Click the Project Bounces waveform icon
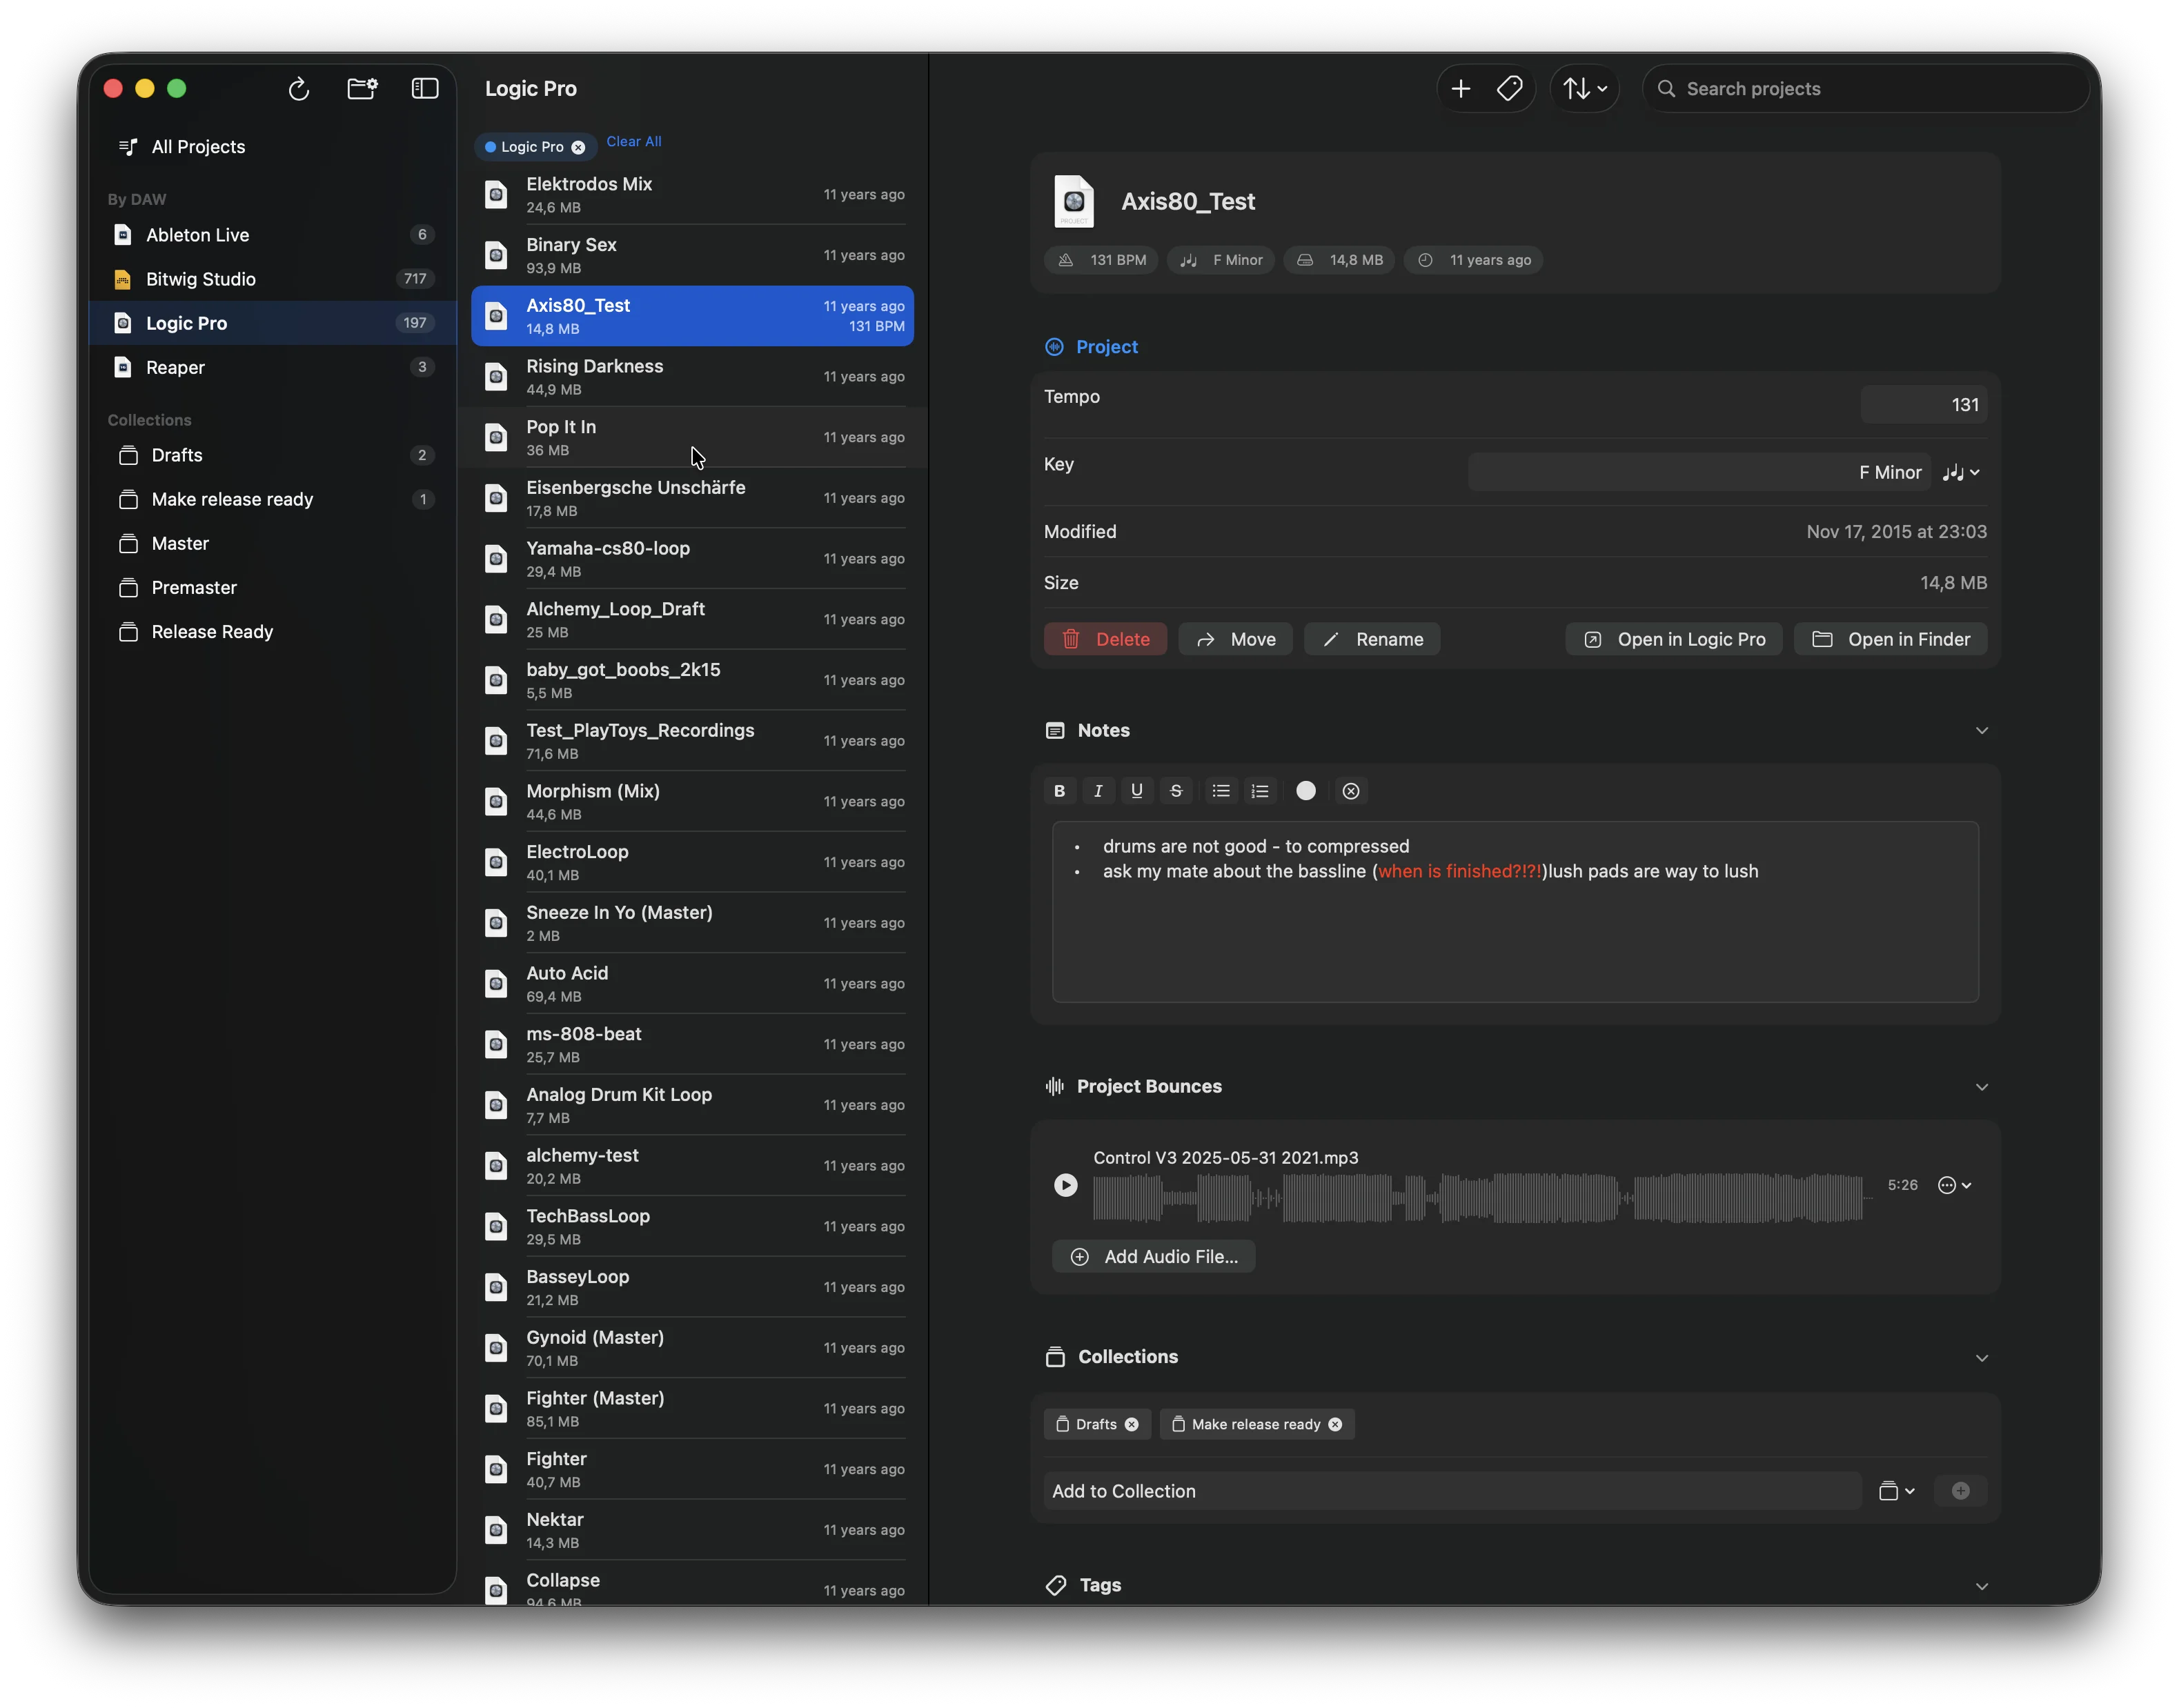 pos(1054,1087)
